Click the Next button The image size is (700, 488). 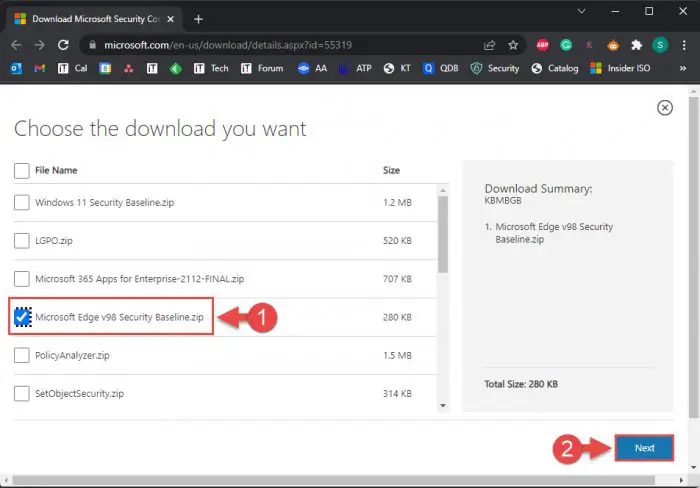(x=644, y=448)
